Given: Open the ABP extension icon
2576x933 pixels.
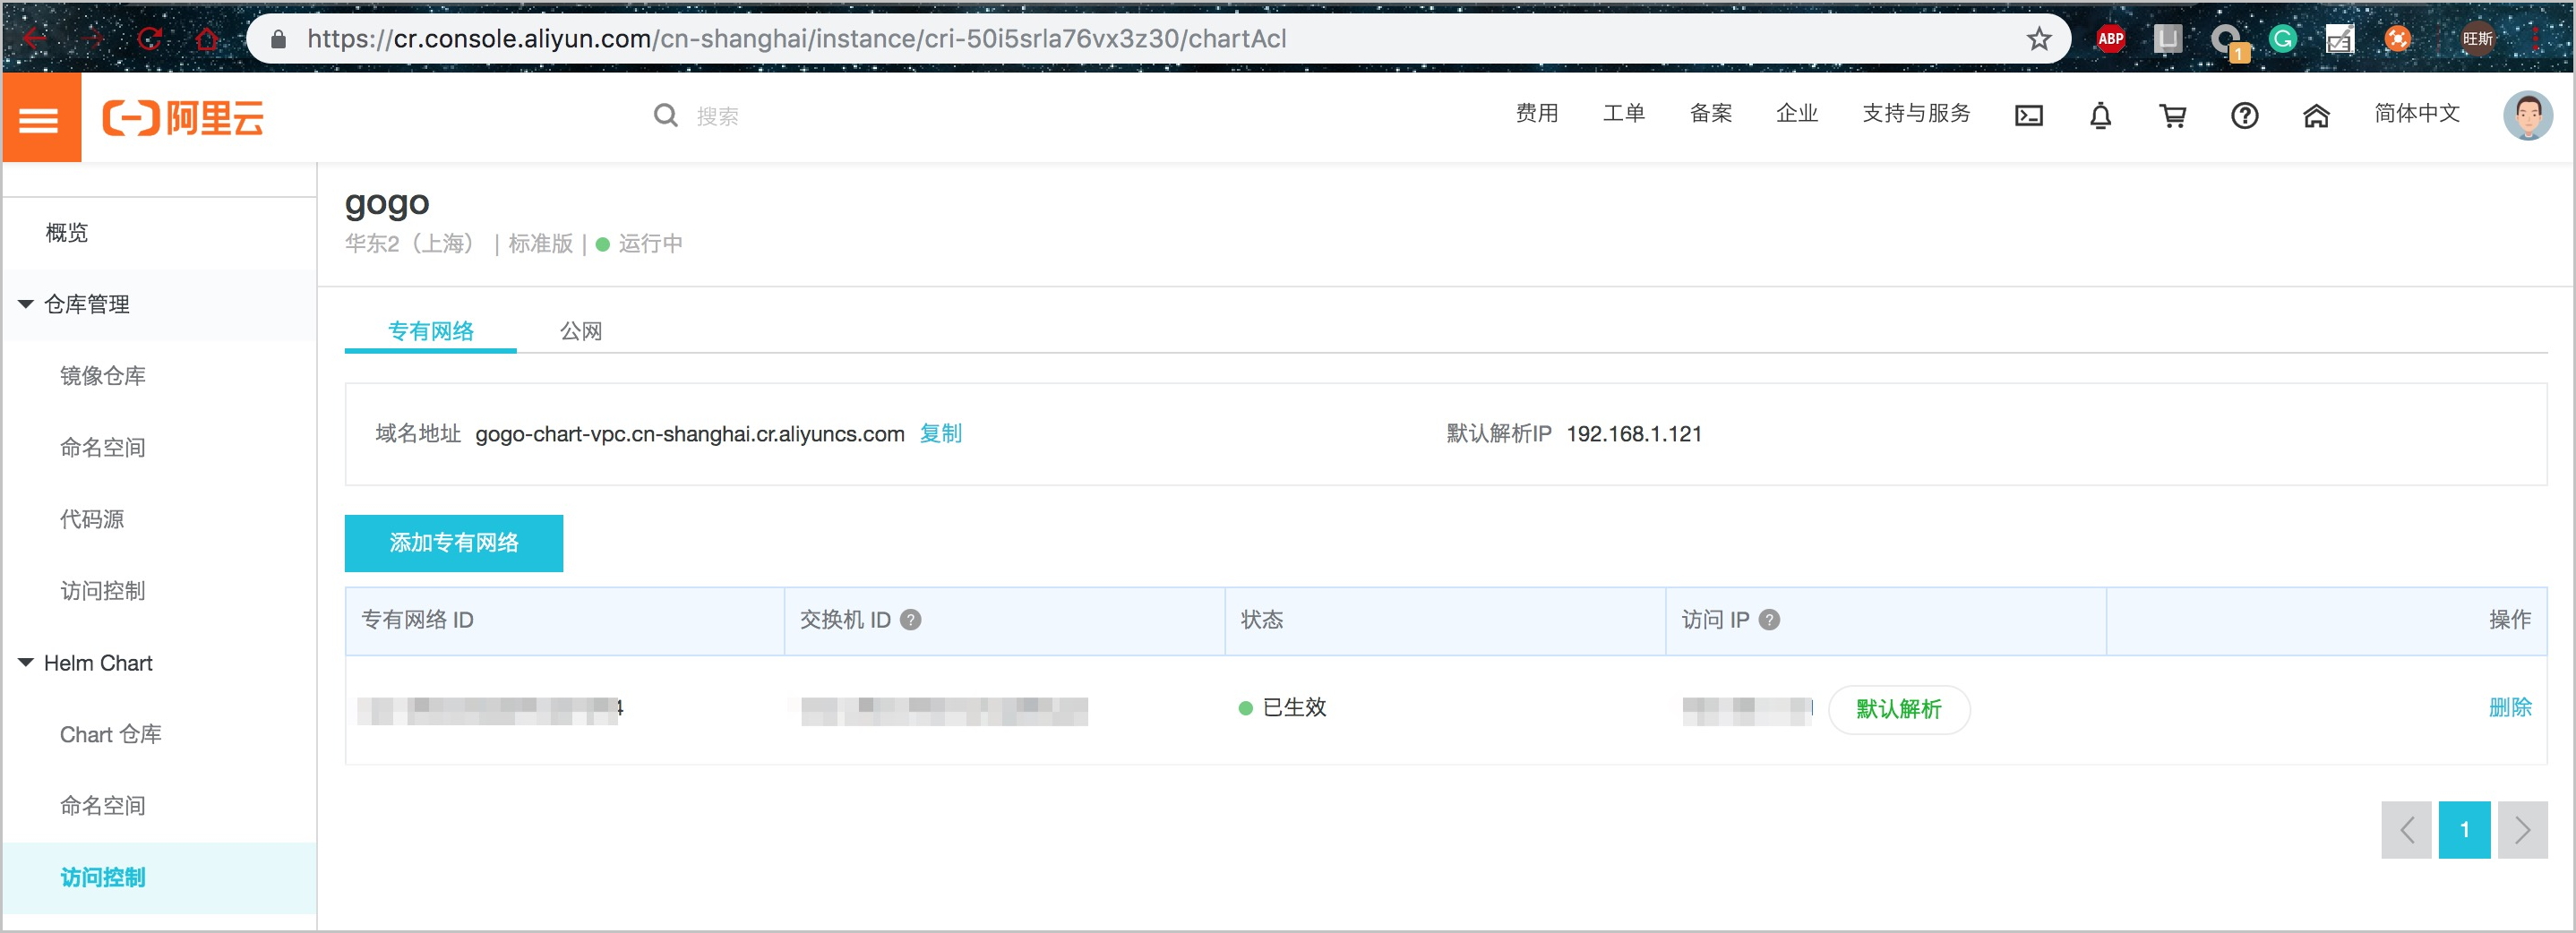Looking at the screenshot, I should [x=2110, y=38].
